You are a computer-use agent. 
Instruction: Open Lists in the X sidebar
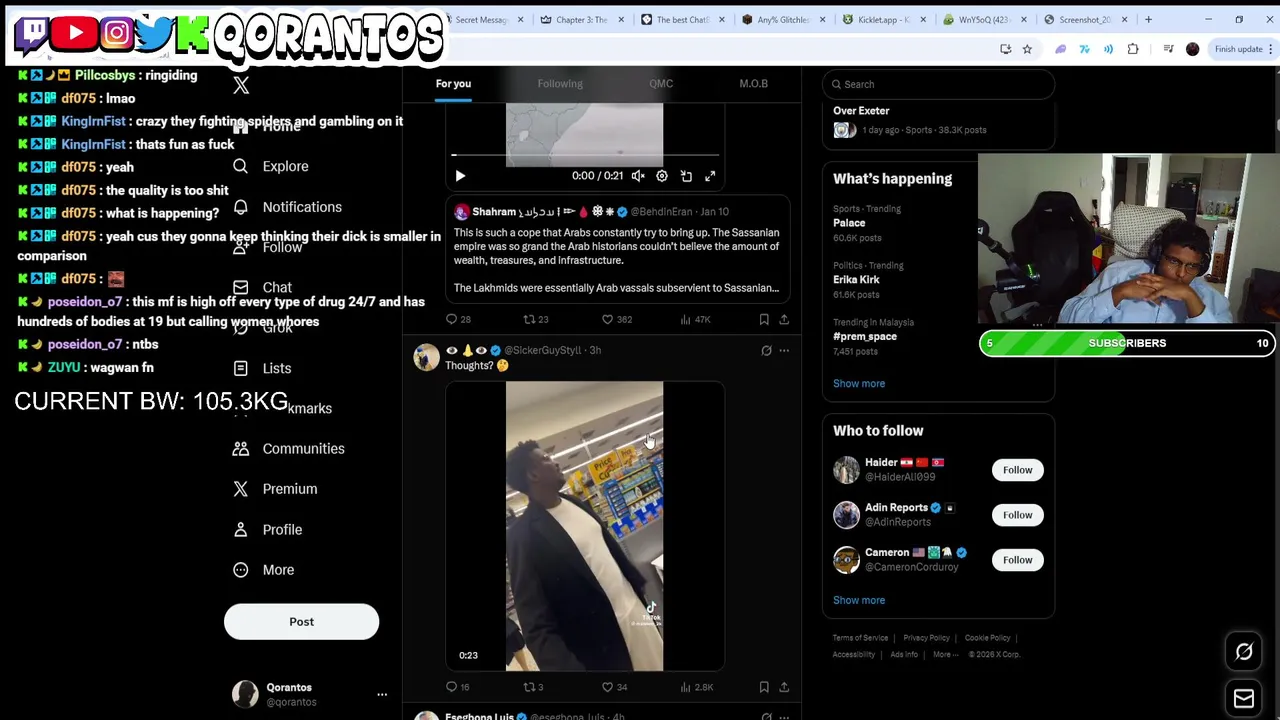(262, 368)
